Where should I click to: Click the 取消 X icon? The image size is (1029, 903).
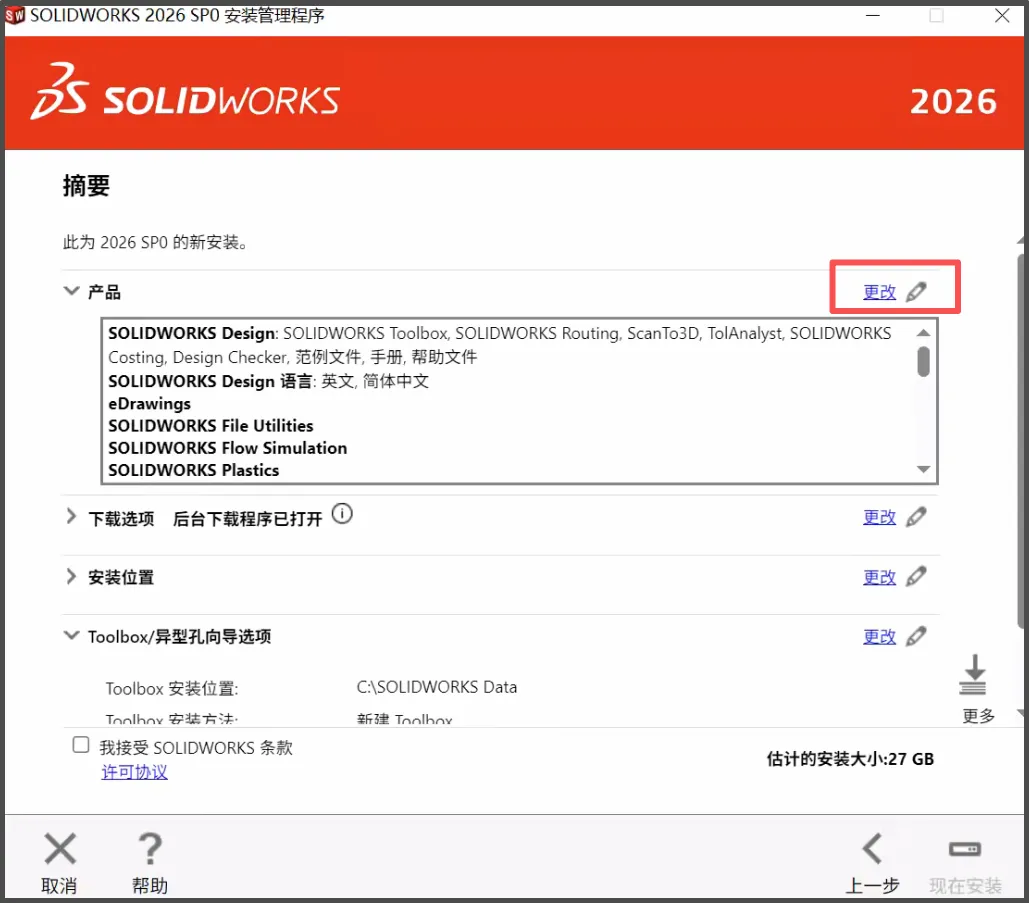click(60, 849)
